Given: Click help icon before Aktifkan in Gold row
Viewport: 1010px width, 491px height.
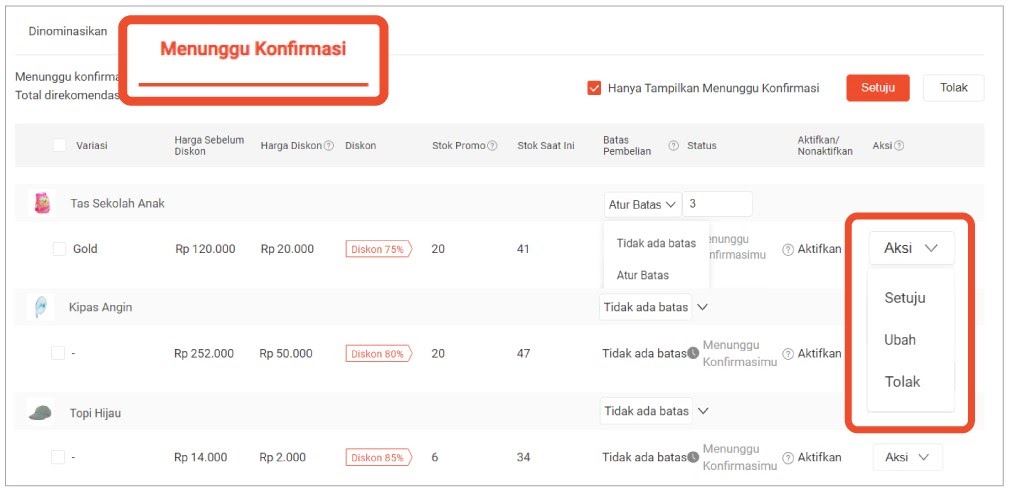Looking at the screenshot, I should coord(787,249).
